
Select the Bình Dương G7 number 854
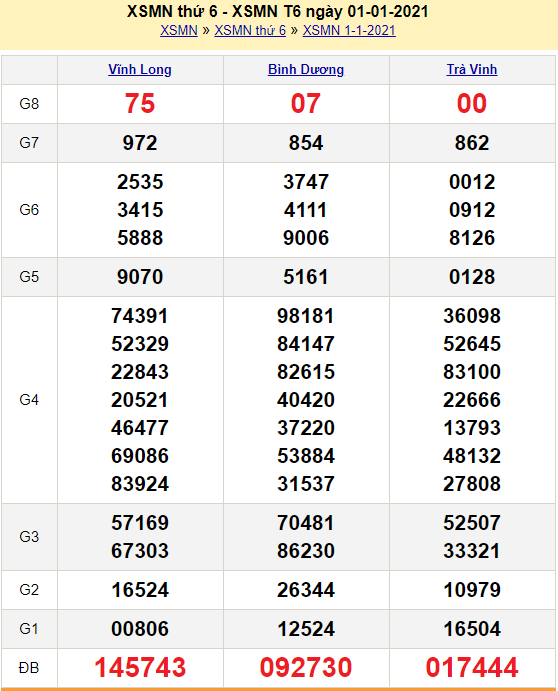tap(306, 143)
